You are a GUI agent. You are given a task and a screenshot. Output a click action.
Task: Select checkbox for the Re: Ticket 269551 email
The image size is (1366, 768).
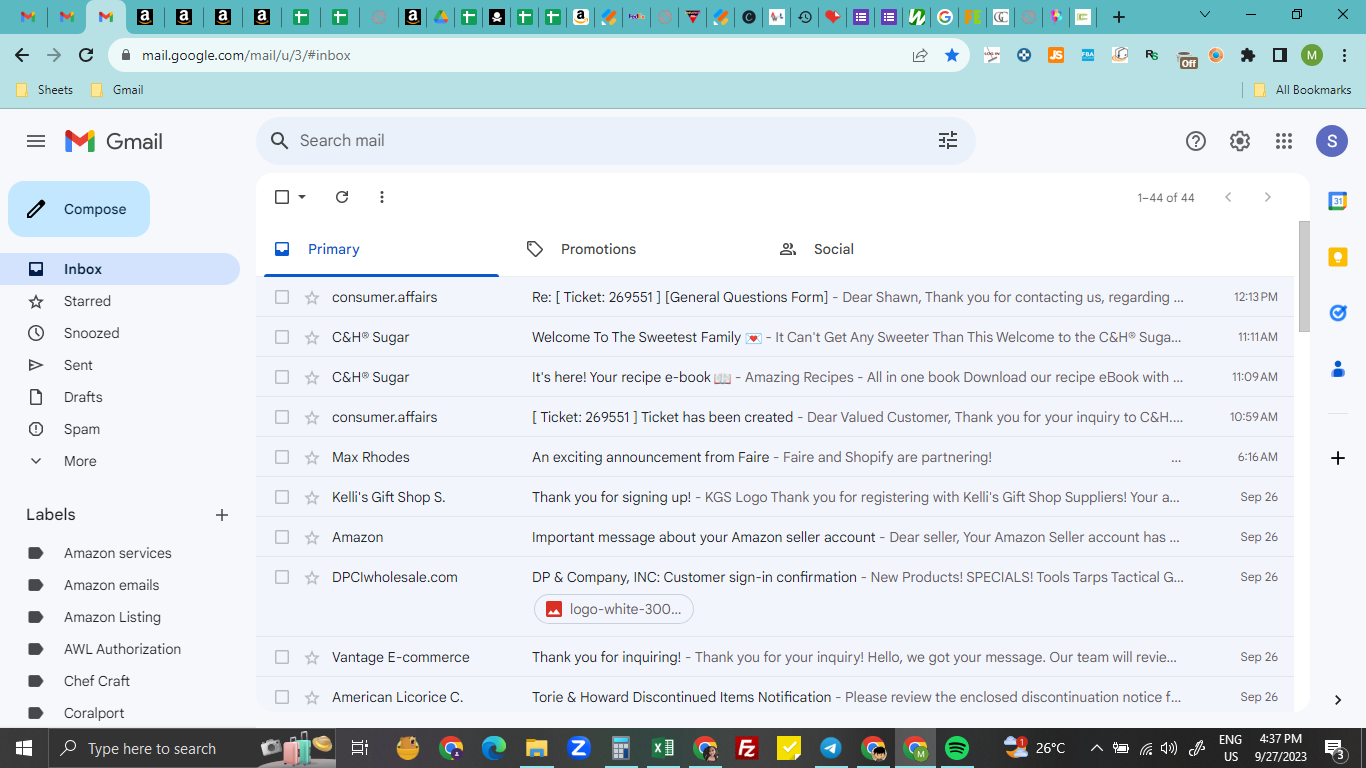pos(282,297)
